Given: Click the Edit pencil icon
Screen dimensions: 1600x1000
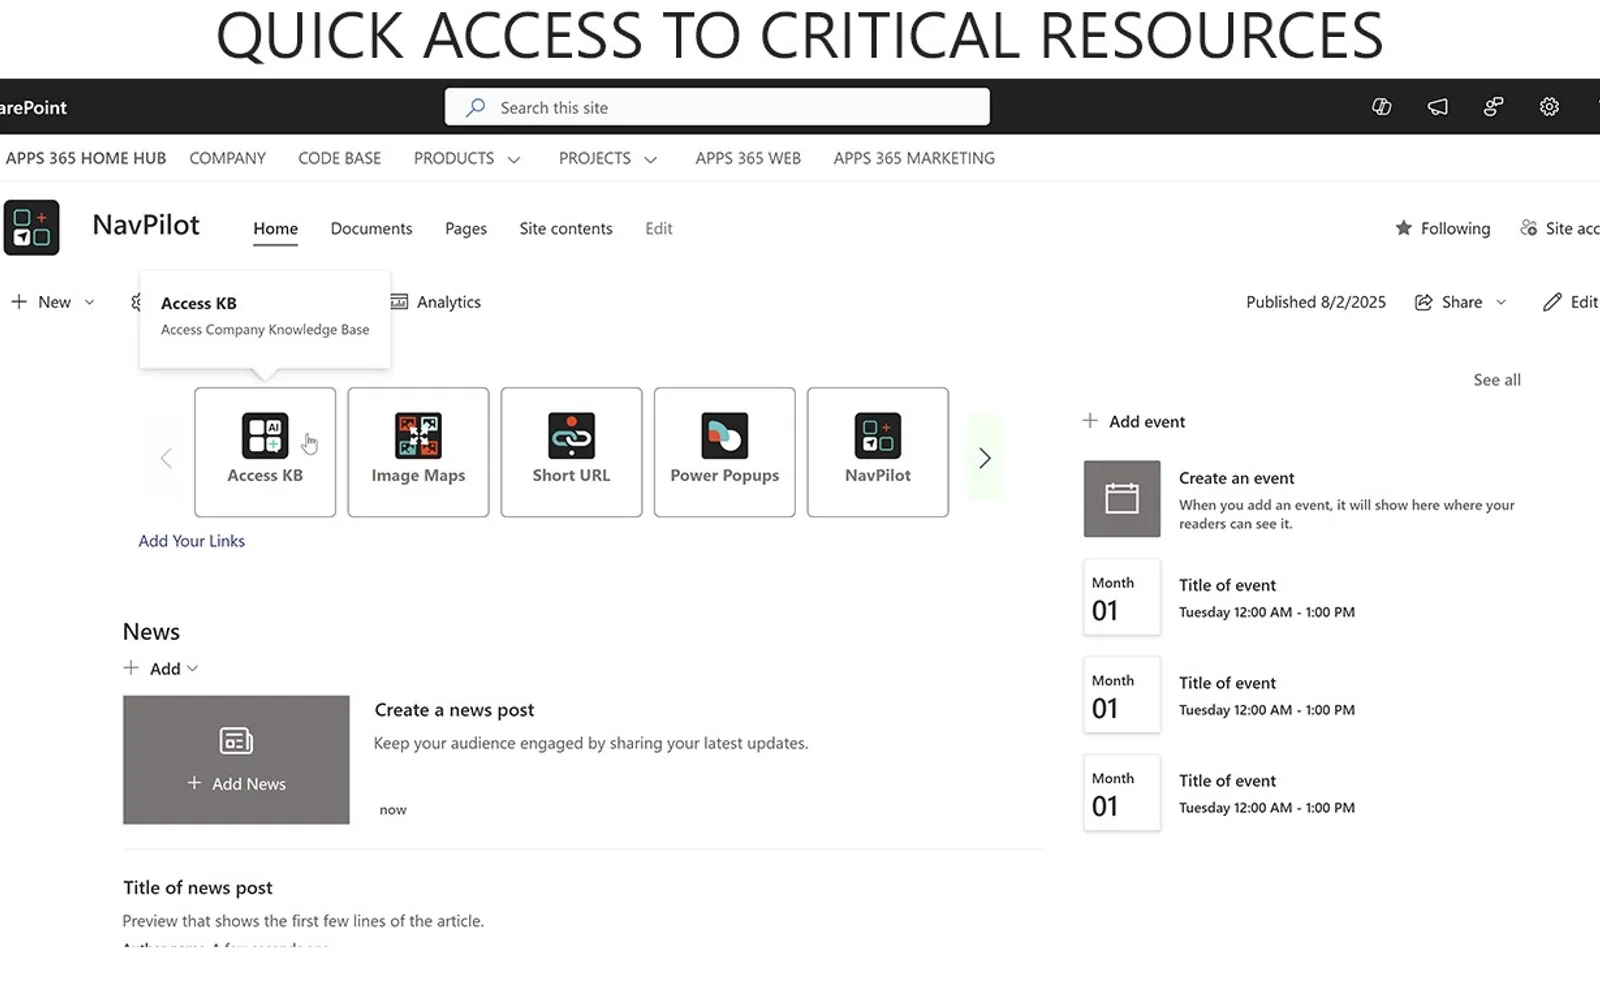Looking at the screenshot, I should pyautogui.click(x=1552, y=302).
